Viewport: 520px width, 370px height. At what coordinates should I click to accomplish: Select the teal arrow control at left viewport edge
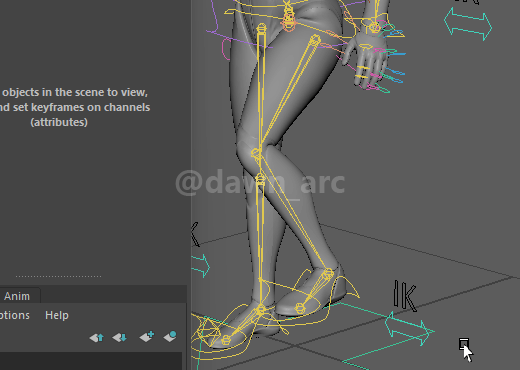coord(201,265)
